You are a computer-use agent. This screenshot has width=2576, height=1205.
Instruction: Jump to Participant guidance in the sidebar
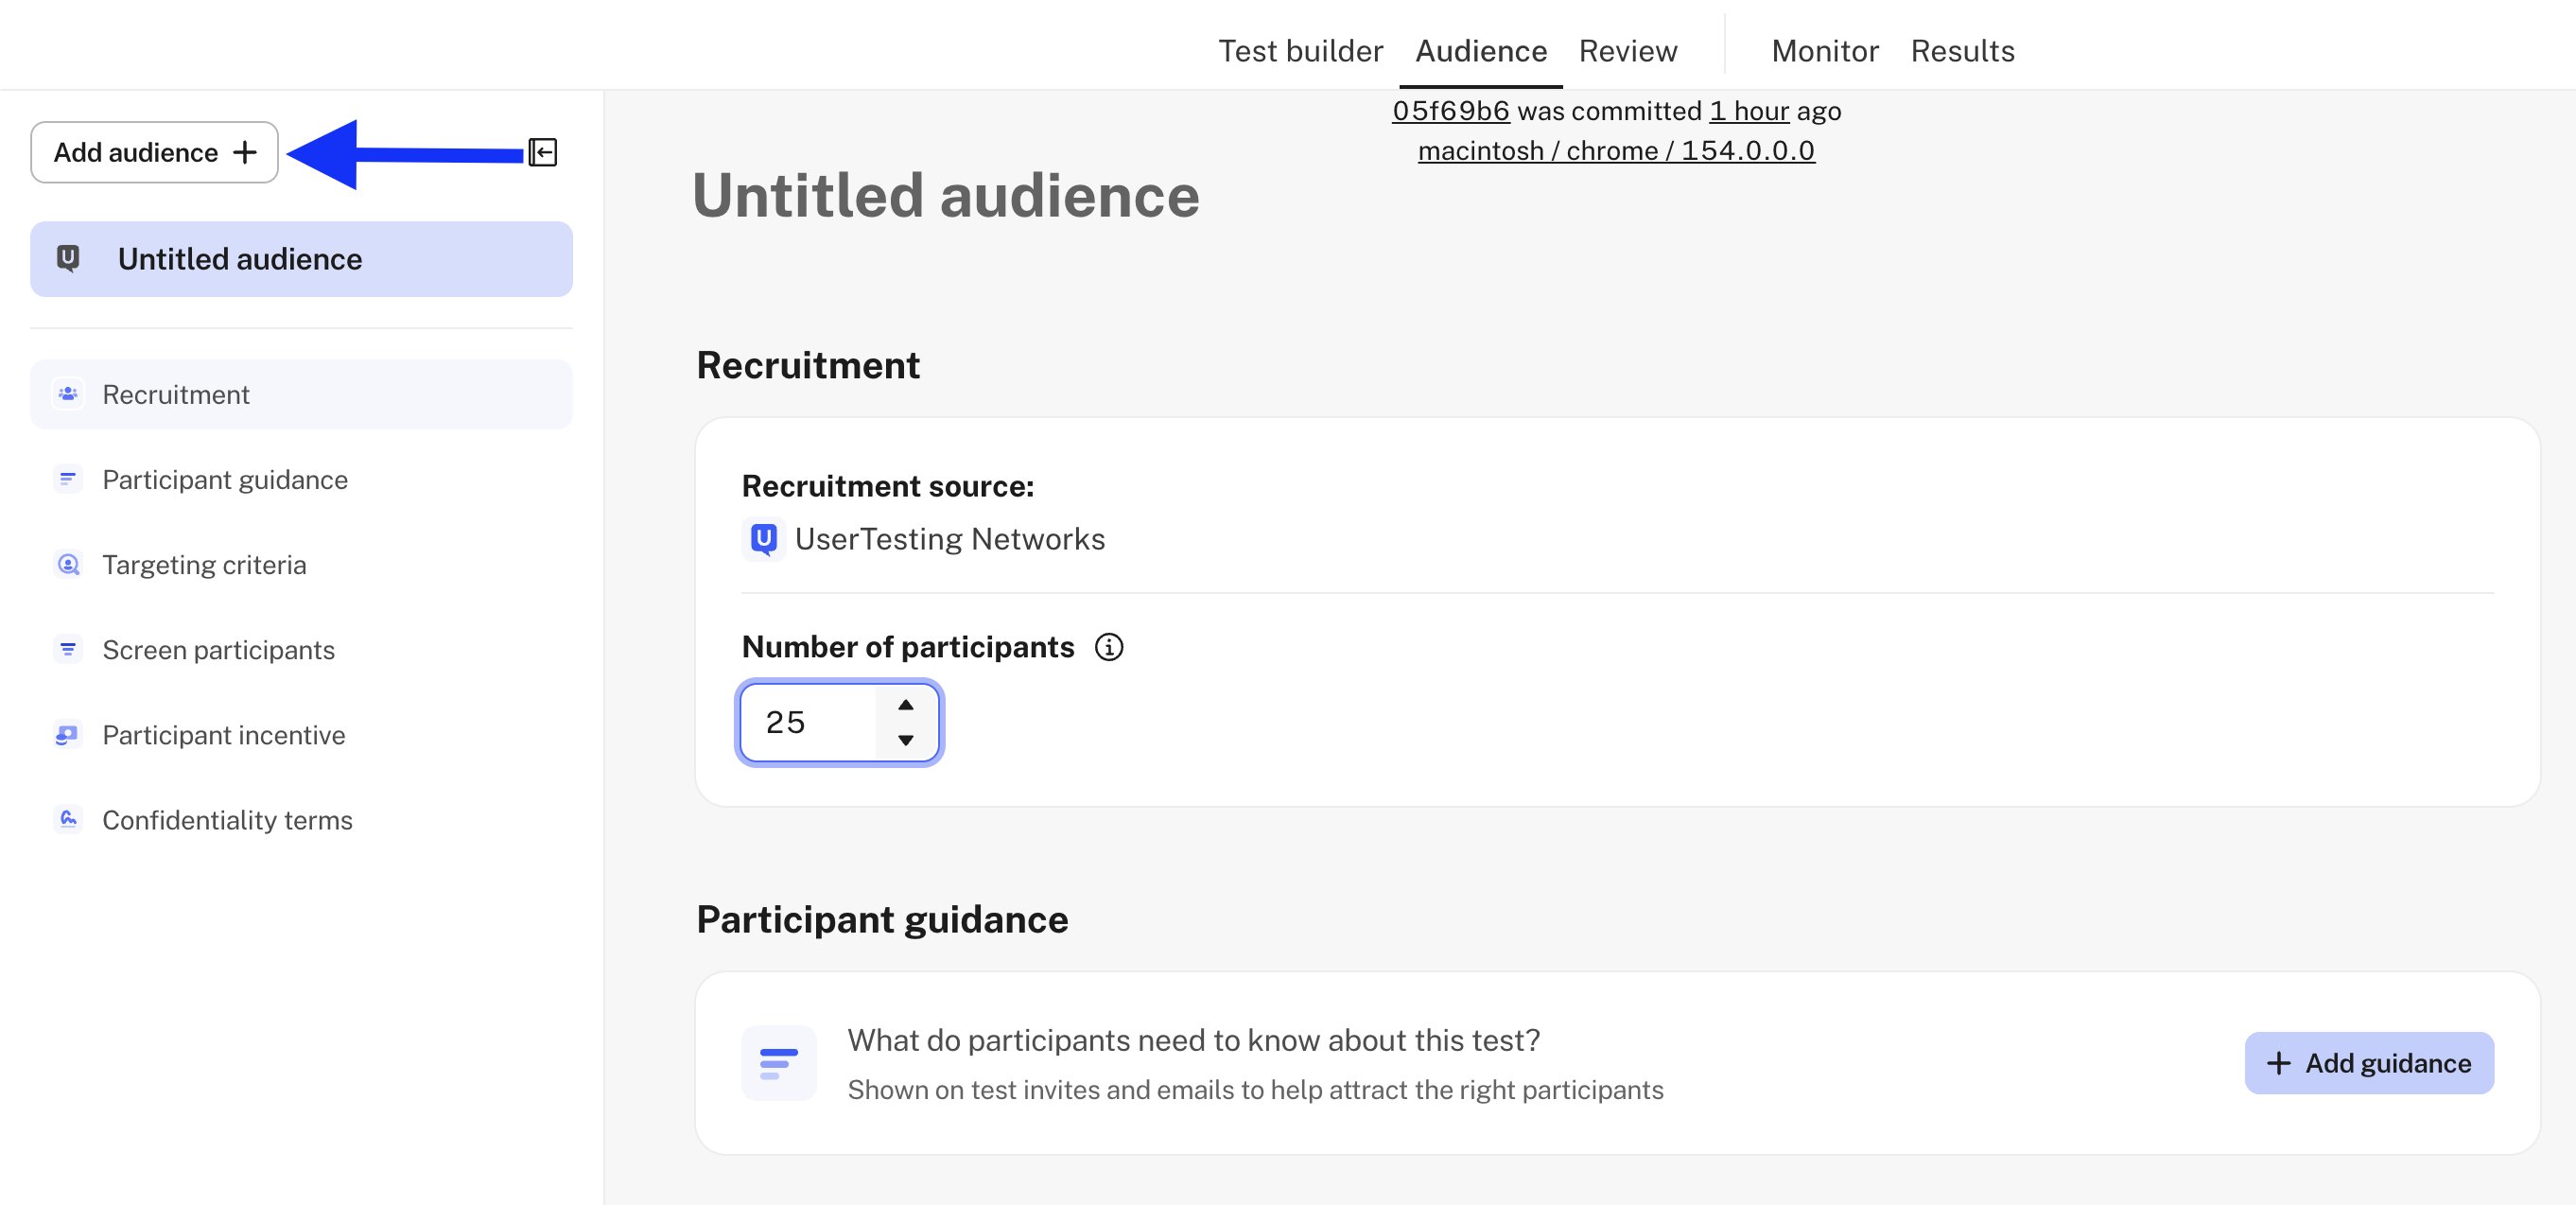pos(301,479)
